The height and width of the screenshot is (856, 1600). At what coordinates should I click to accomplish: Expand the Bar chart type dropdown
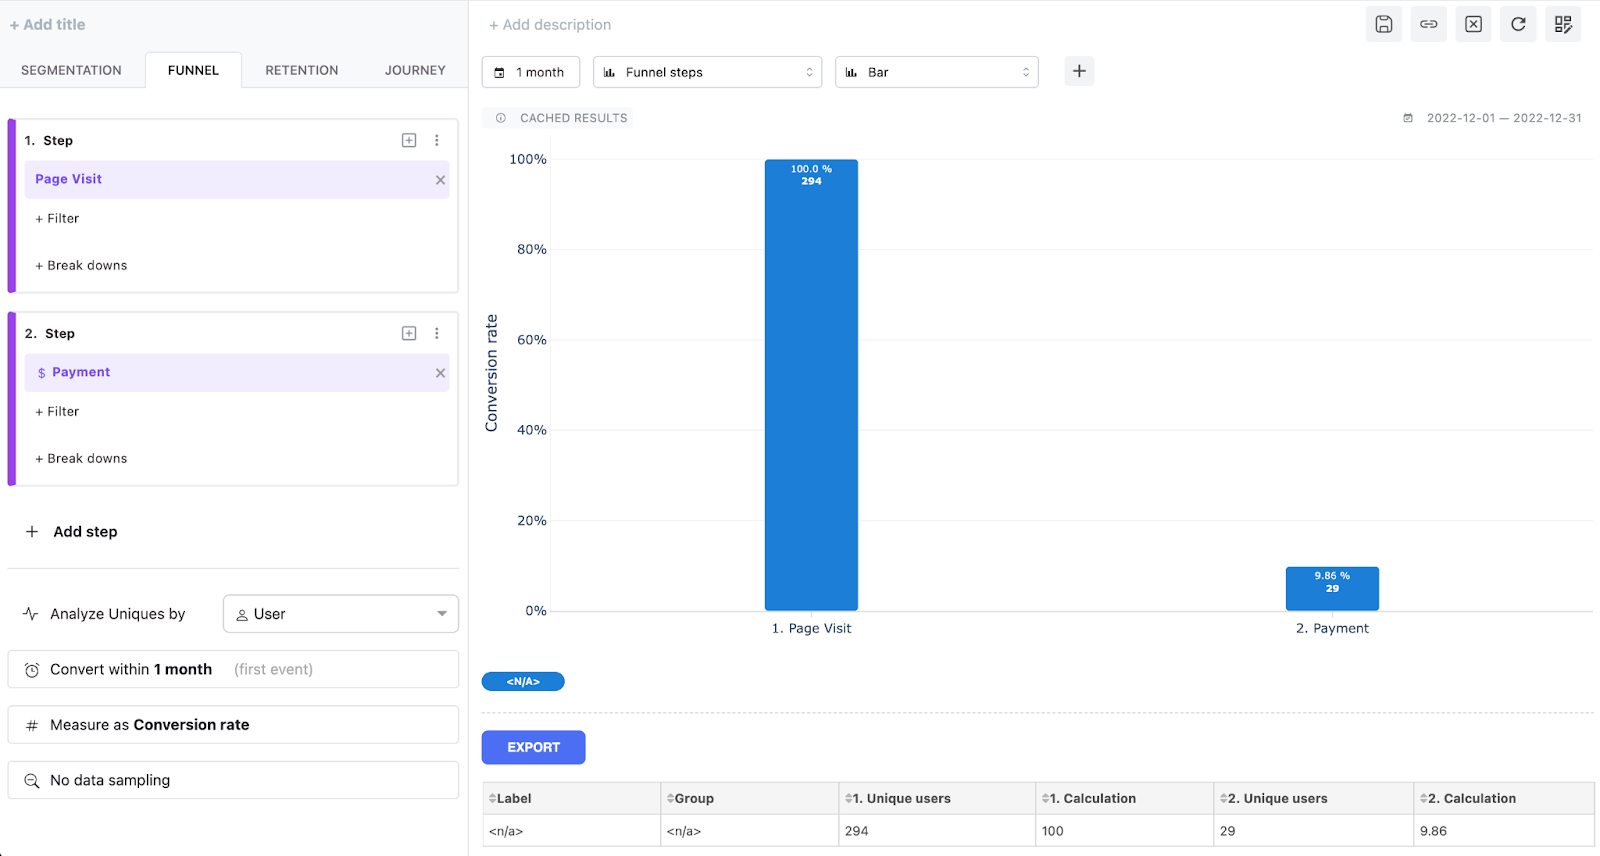(x=936, y=72)
